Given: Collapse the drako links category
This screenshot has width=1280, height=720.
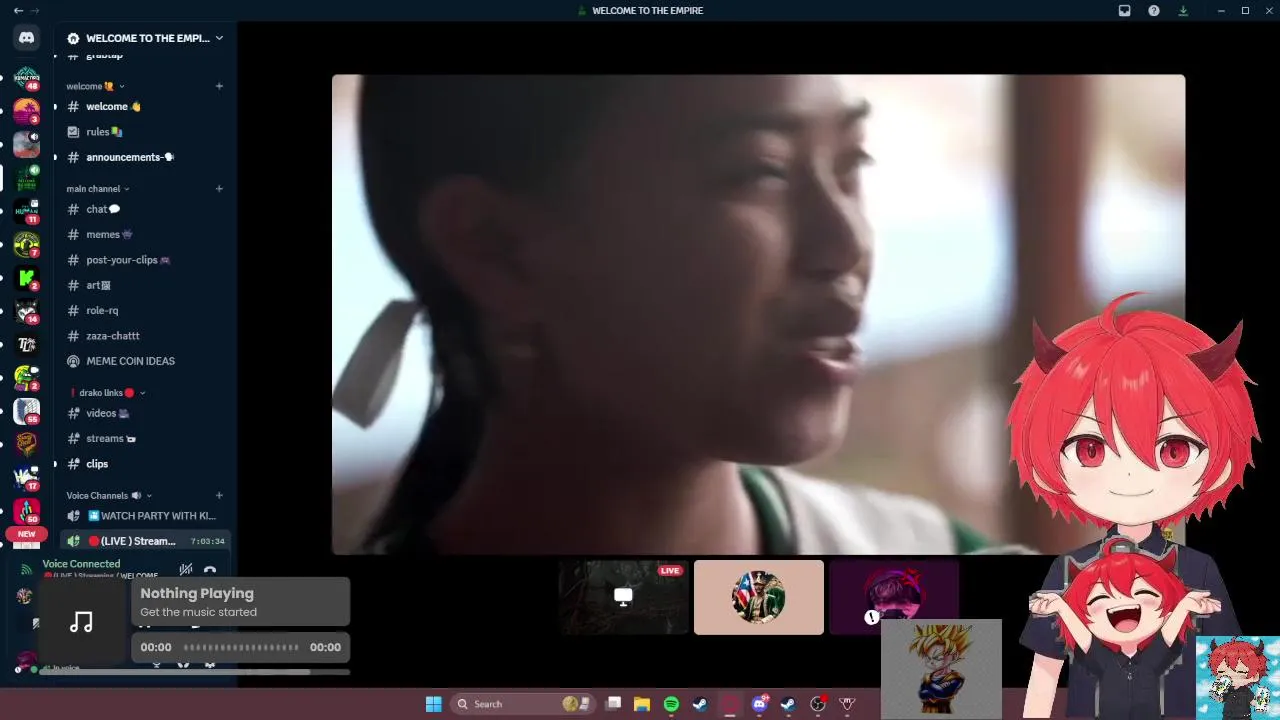Looking at the screenshot, I should 108,393.
